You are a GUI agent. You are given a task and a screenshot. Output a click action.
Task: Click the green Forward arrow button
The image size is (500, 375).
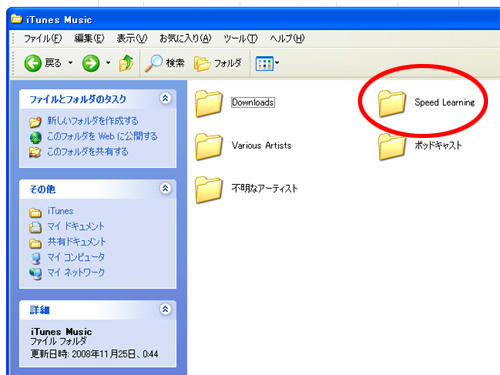(x=91, y=63)
